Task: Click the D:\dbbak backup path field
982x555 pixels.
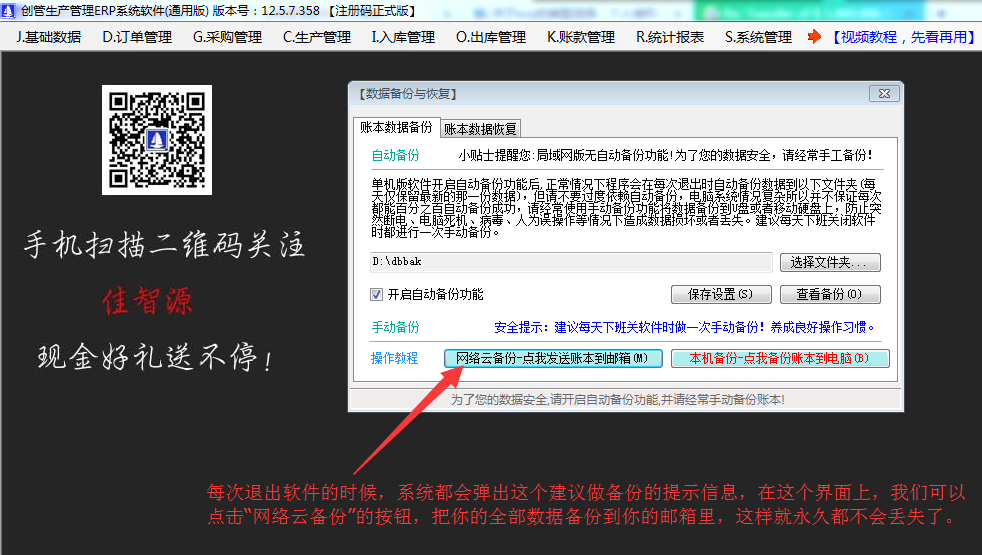Action: click(571, 262)
